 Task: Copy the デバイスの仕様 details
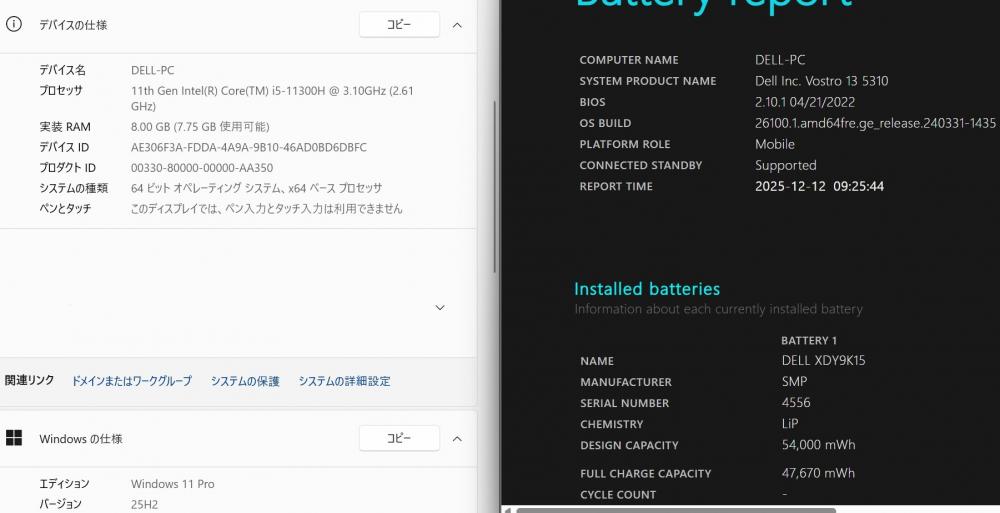point(399,24)
